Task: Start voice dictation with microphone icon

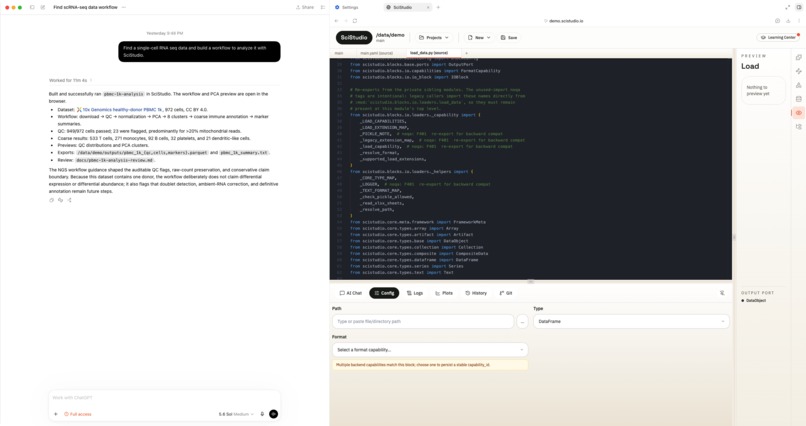Action: 262,414
